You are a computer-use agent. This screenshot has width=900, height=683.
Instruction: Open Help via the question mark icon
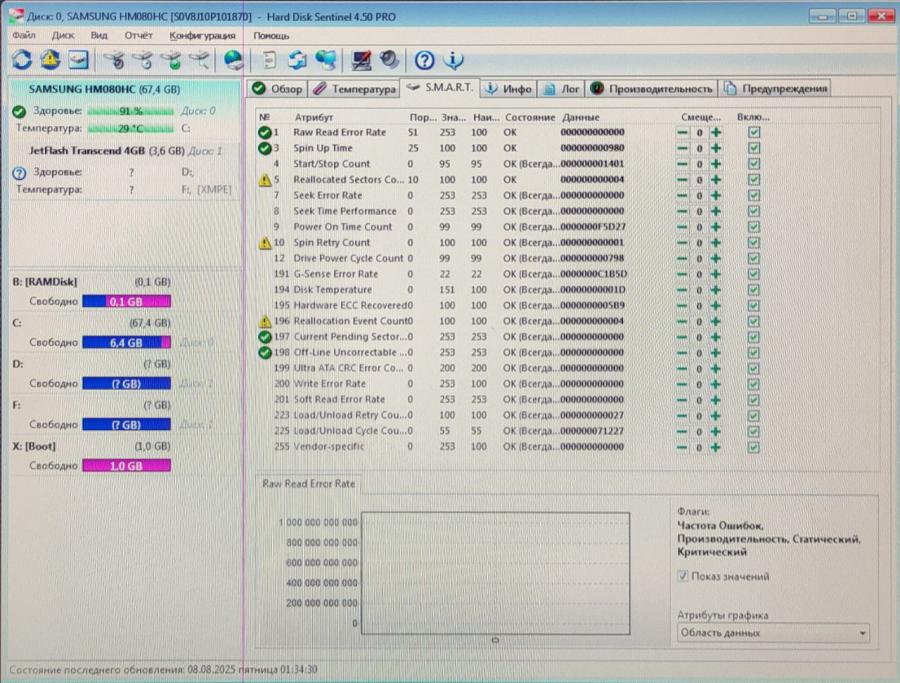[x=423, y=60]
